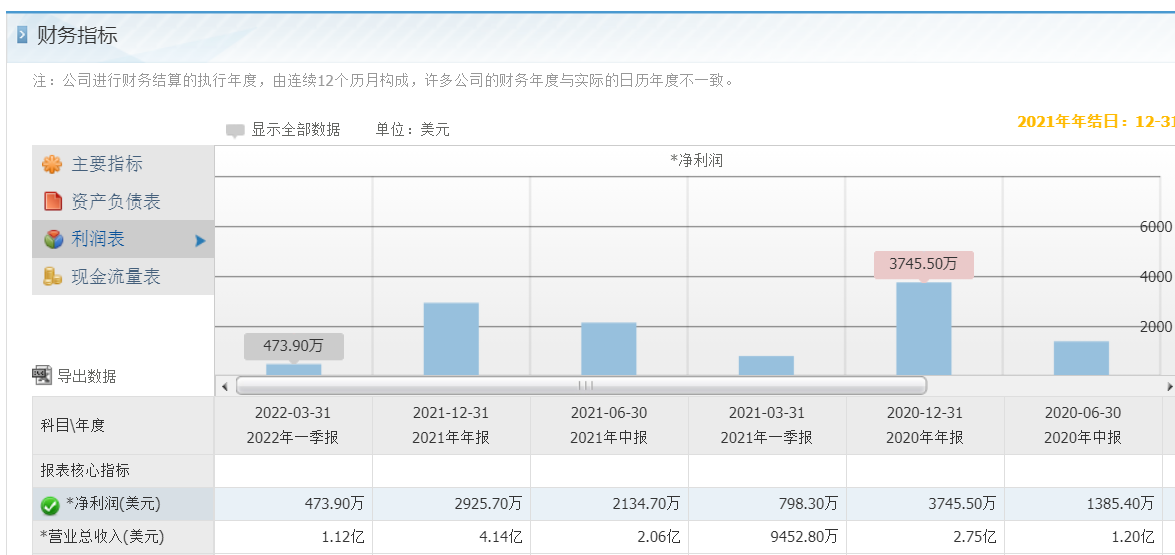Click the 4000 y-axis label
The image size is (1175, 555).
(x=1156, y=277)
